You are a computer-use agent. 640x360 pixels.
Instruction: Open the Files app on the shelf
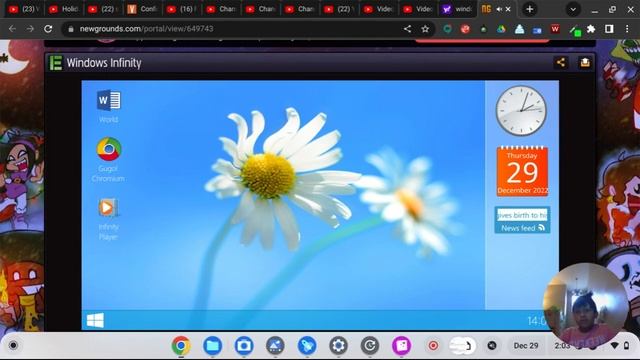click(213, 346)
